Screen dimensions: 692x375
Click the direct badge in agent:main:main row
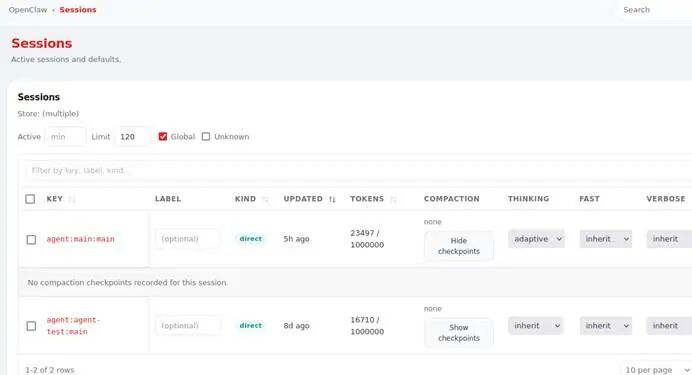(x=250, y=239)
